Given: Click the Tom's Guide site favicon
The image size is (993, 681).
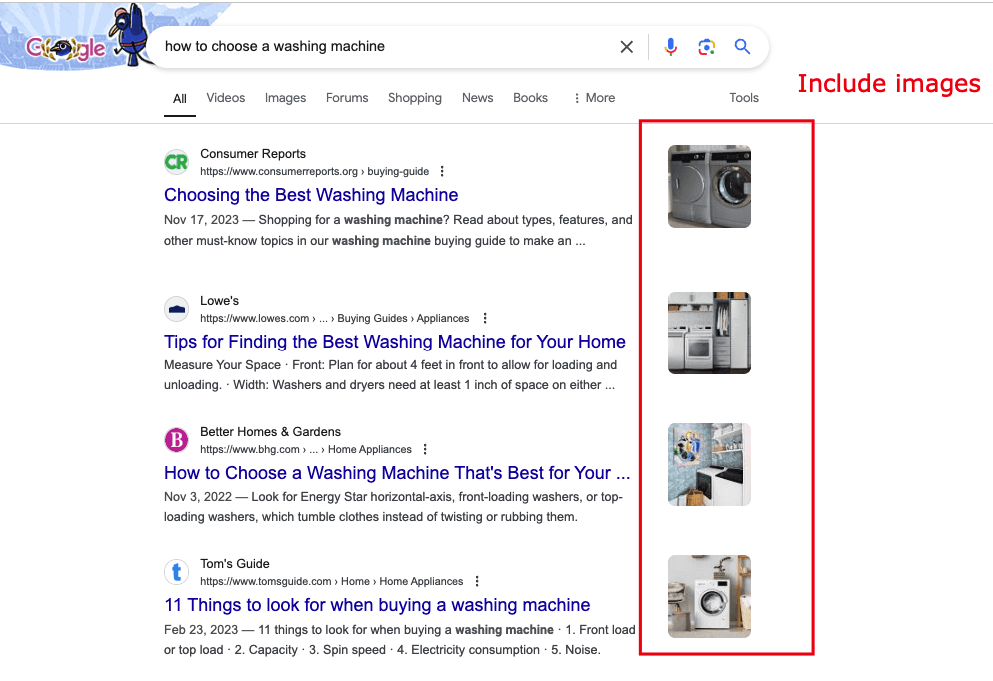Looking at the screenshot, I should coord(176,571).
